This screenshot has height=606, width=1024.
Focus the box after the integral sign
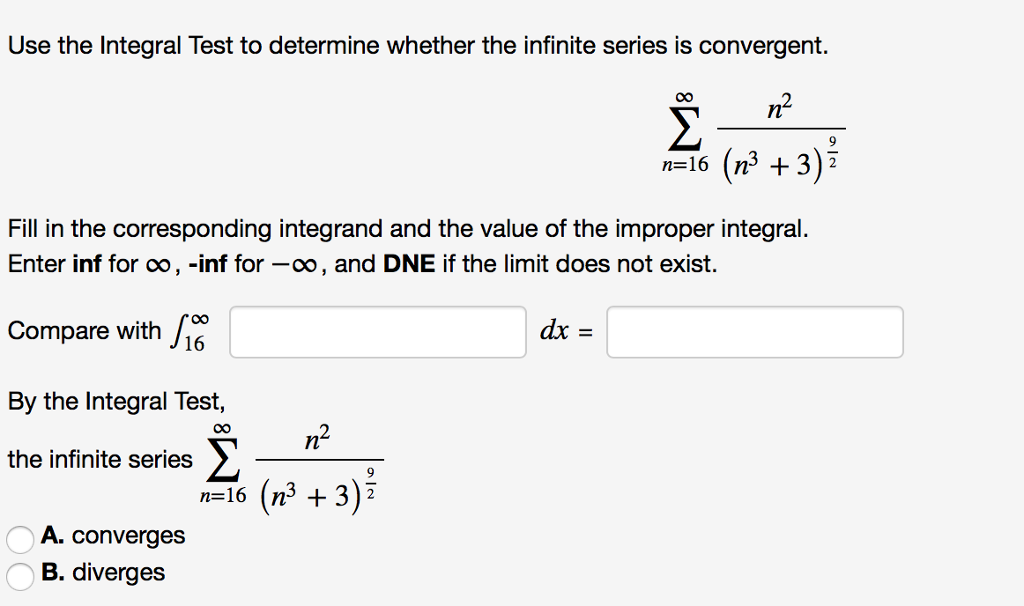pos(377,332)
